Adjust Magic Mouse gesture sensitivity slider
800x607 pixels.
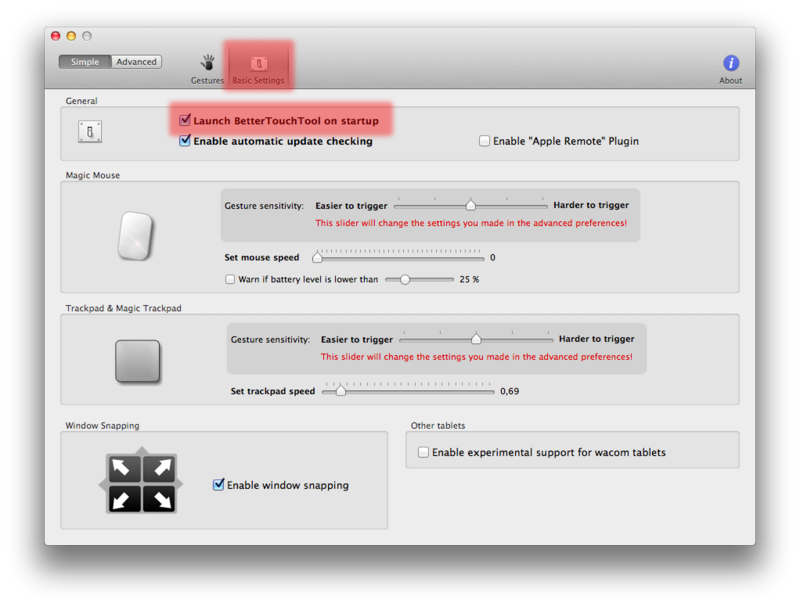pyautogui.click(x=470, y=205)
